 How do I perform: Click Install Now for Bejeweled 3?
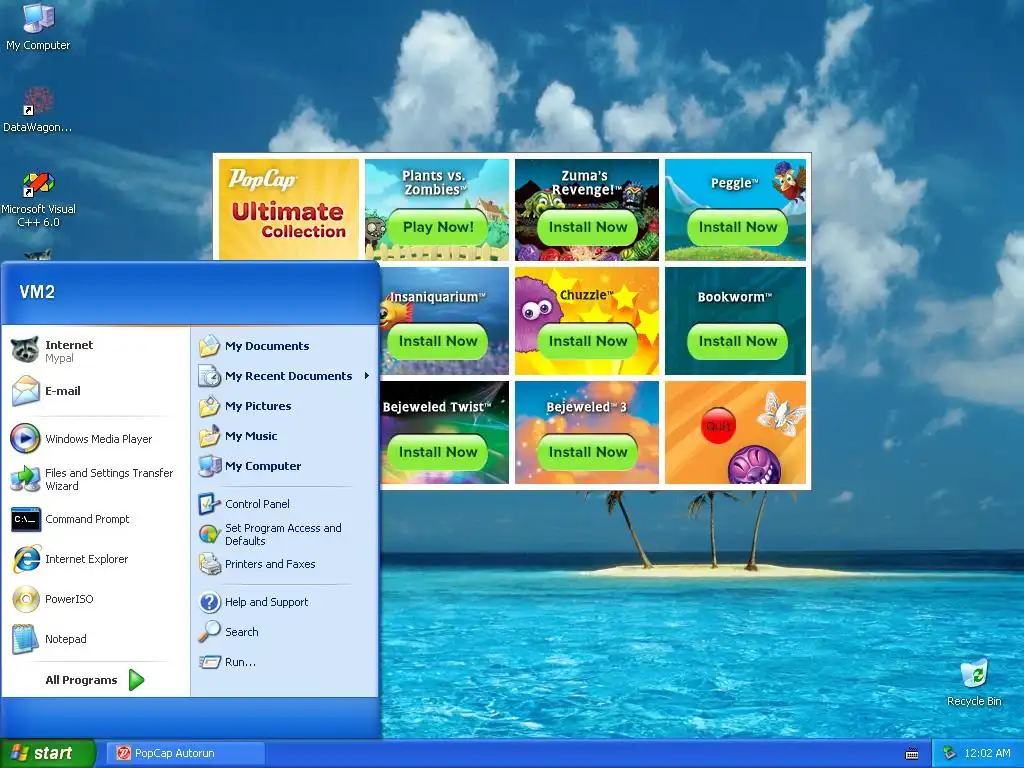(588, 452)
